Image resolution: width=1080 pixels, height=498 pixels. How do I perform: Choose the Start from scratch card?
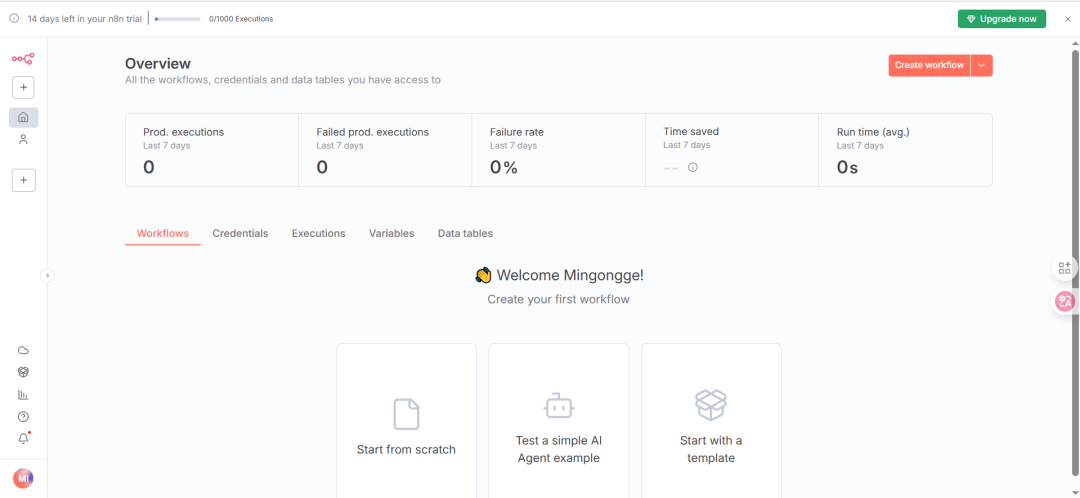tap(406, 420)
